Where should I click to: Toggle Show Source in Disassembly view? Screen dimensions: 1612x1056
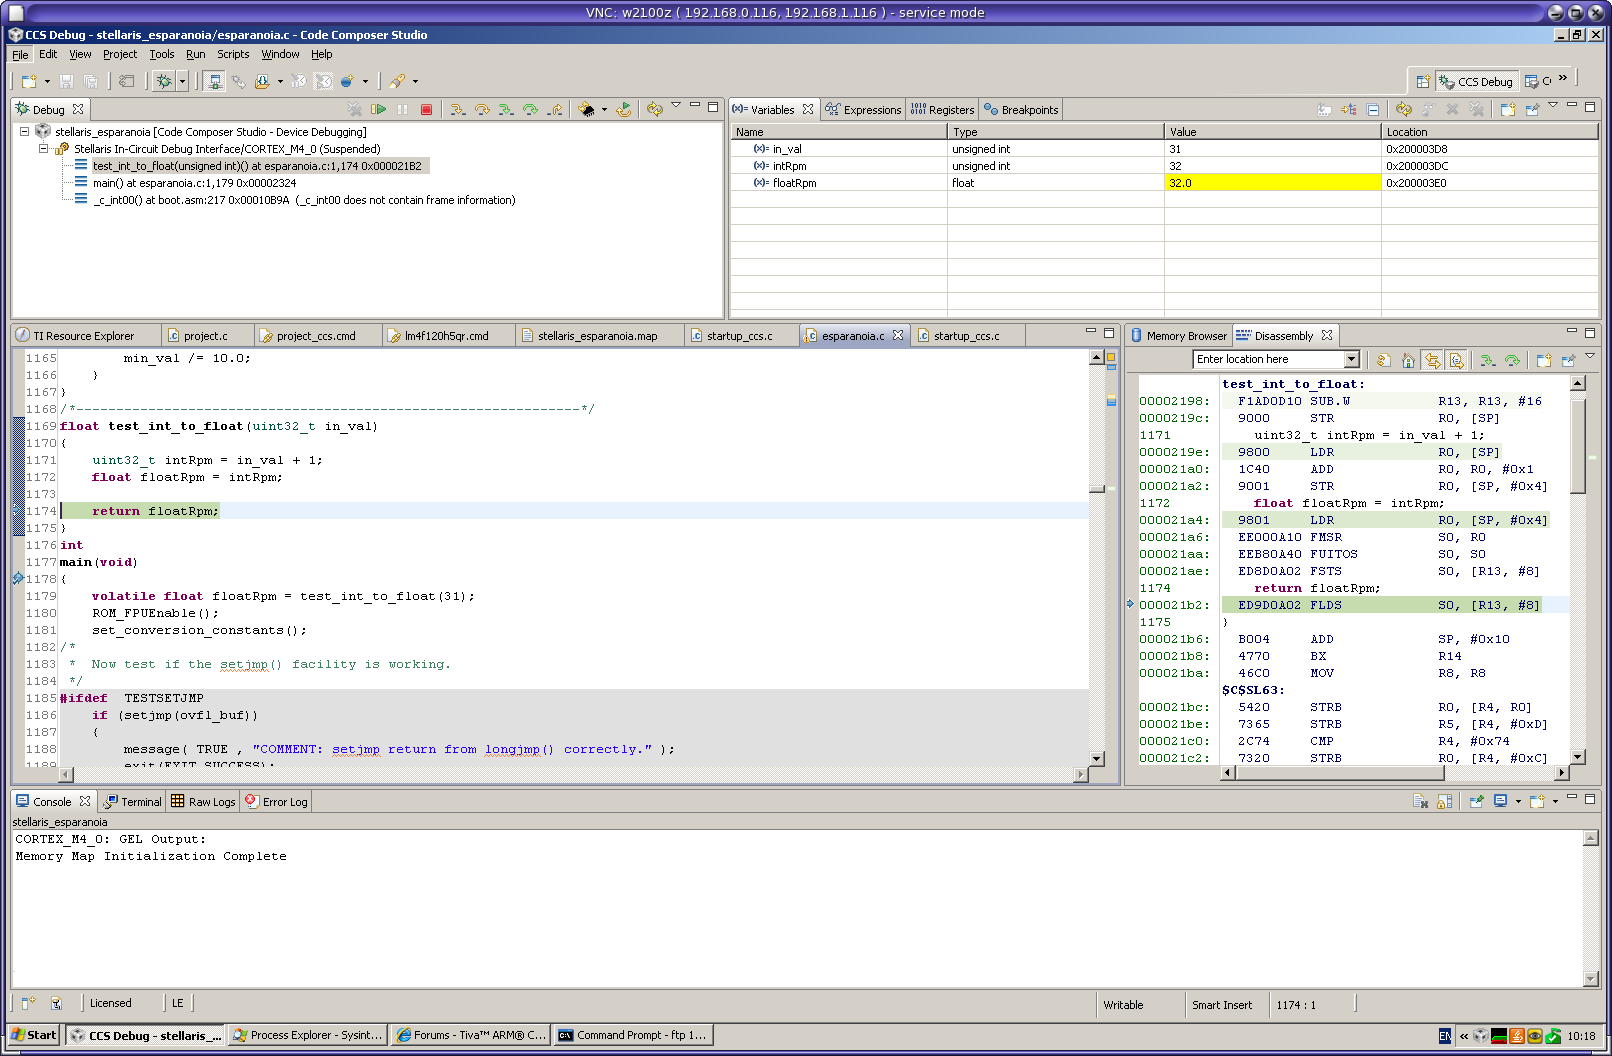tap(1456, 360)
